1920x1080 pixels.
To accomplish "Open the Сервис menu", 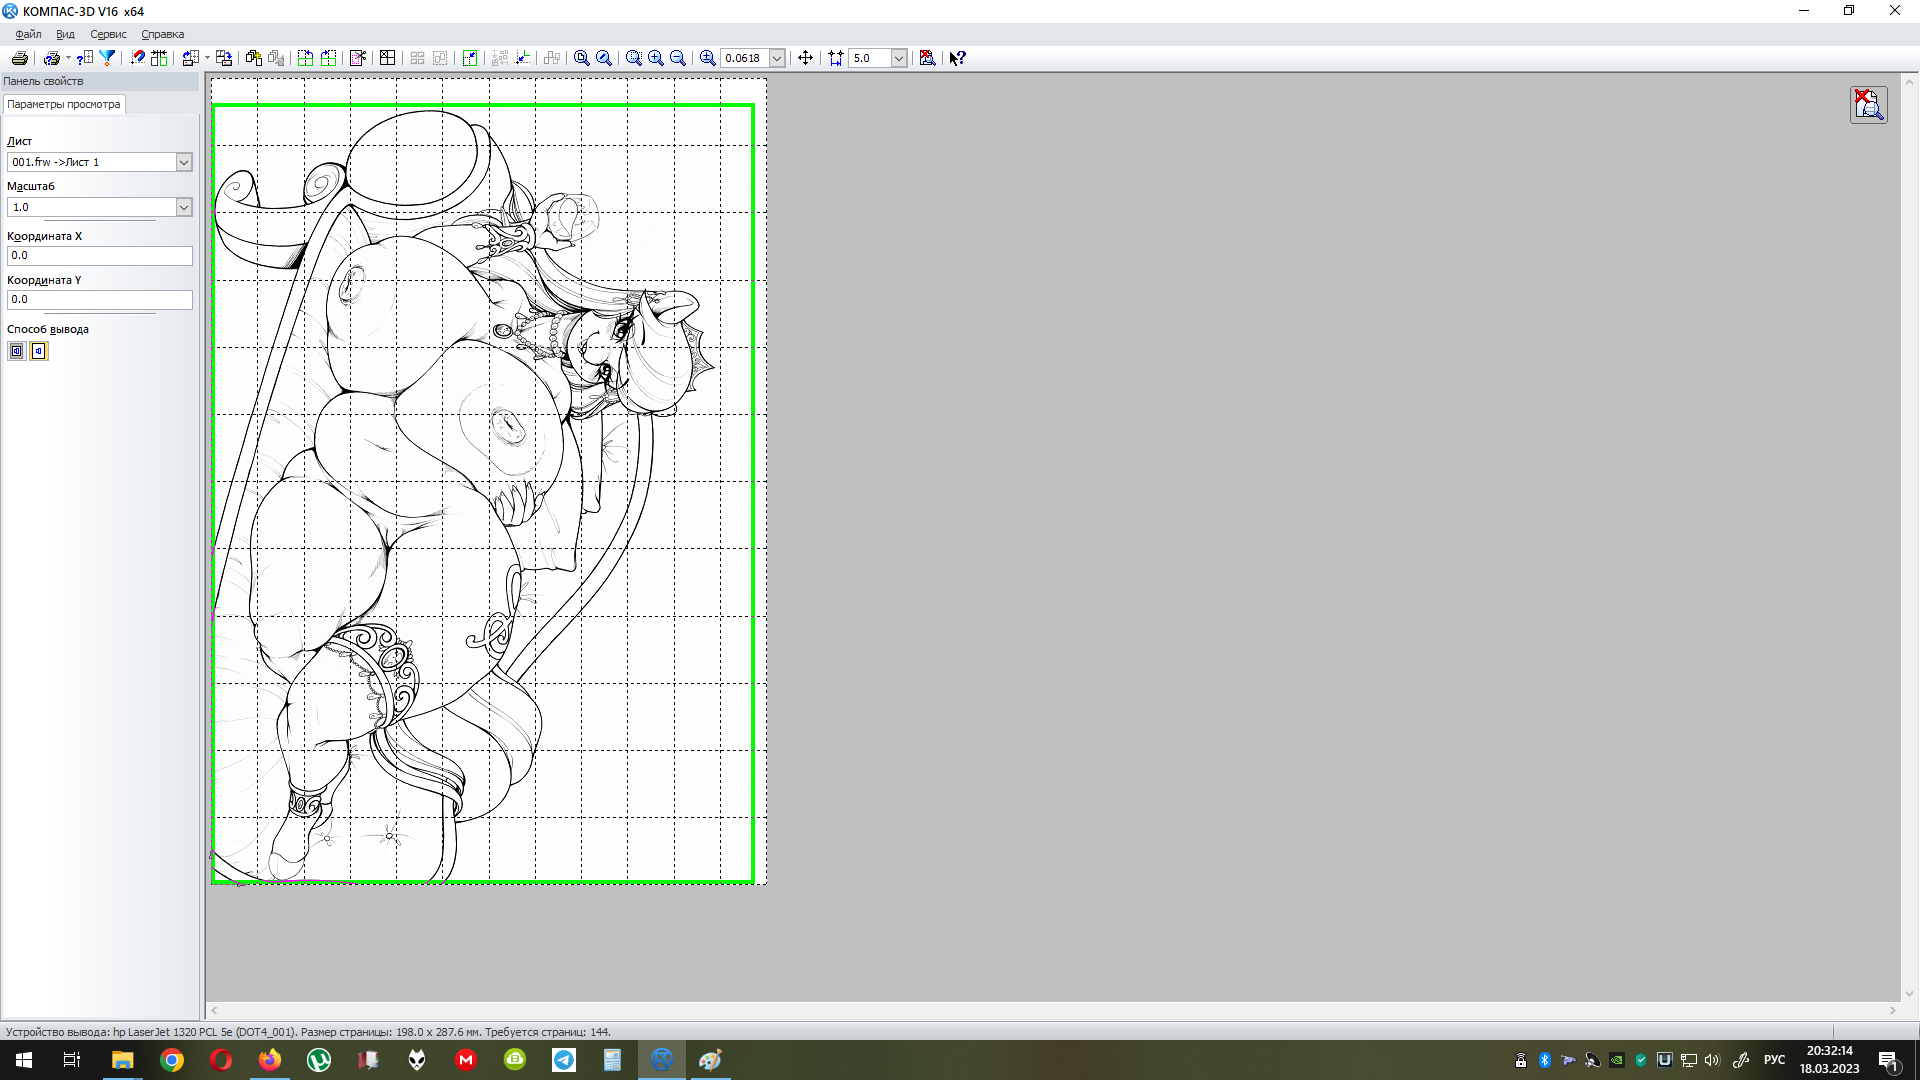I will (108, 34).
